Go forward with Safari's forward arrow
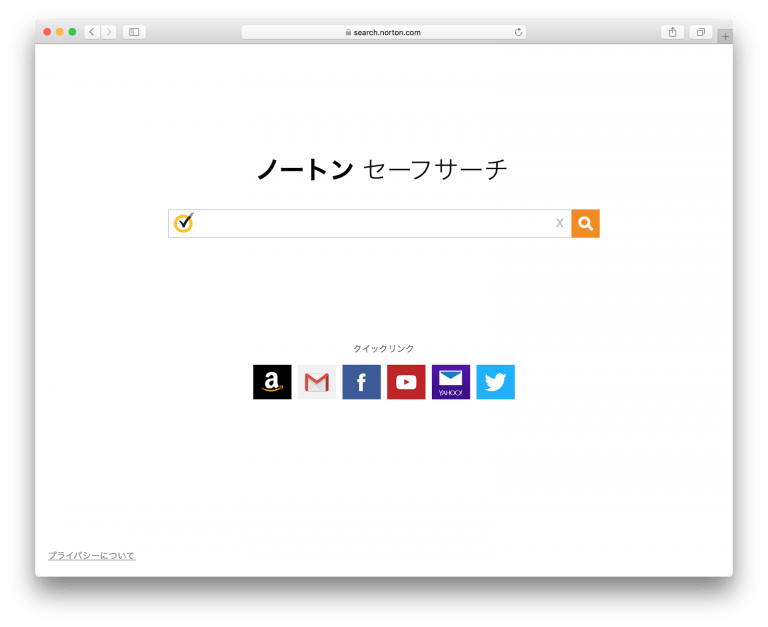This screenshot has width=768, height=627. (109, 32)
